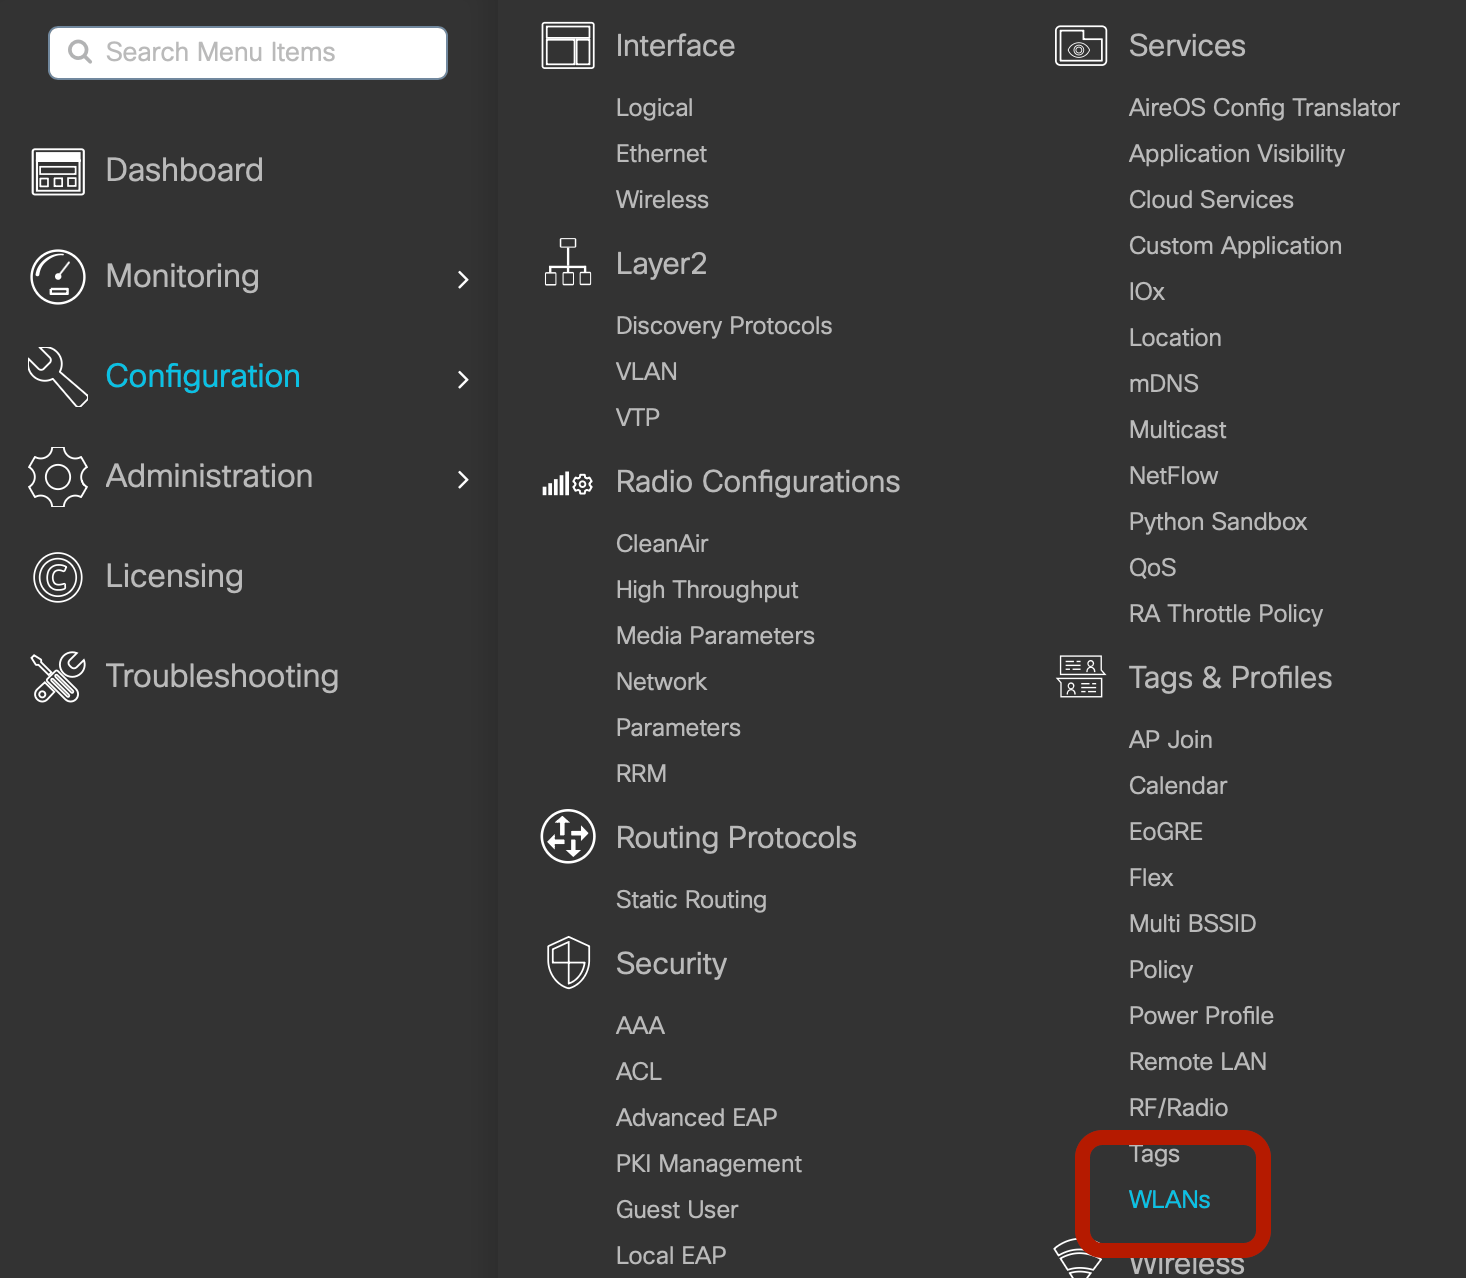Click the Dashboard icon in sidebar
This screenshot has width=1466, height=1278.
(58, 172)
